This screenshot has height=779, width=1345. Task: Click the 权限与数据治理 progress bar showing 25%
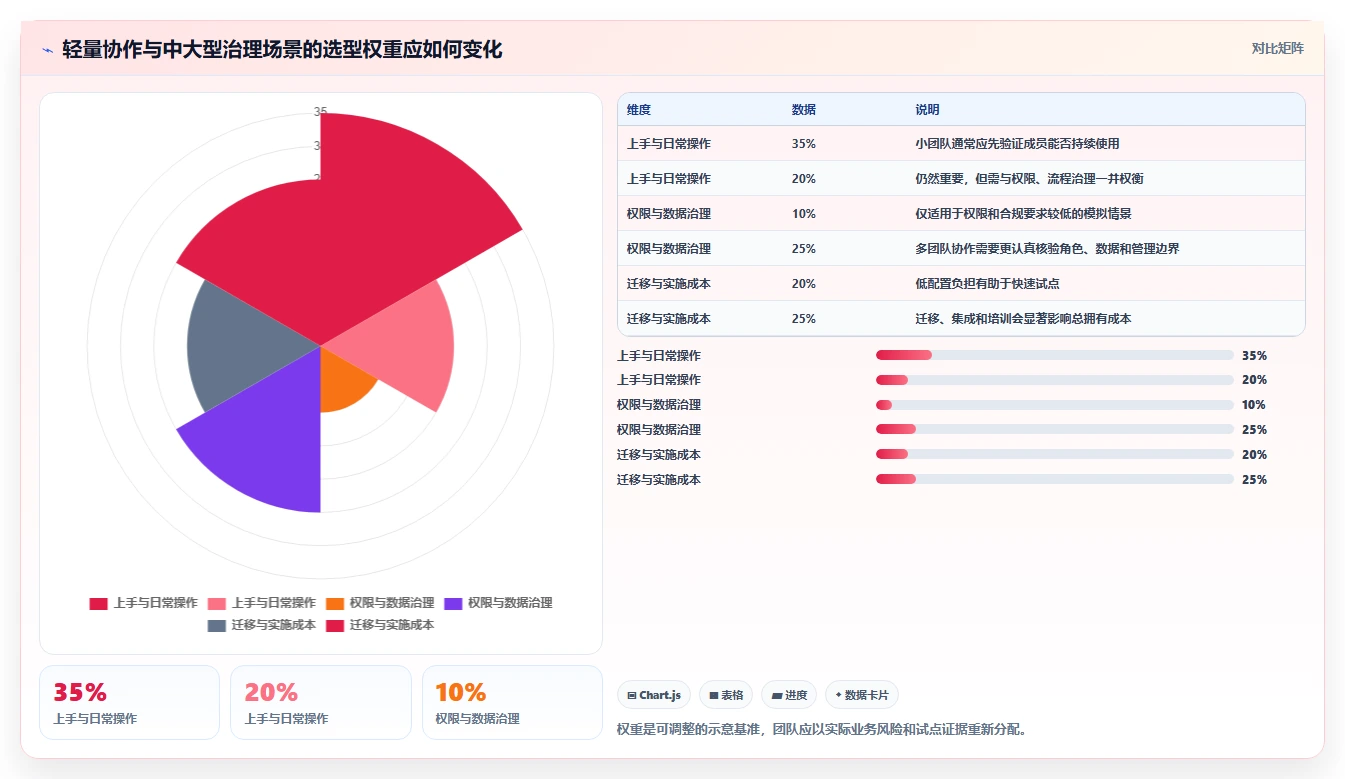pos(1055,430)
